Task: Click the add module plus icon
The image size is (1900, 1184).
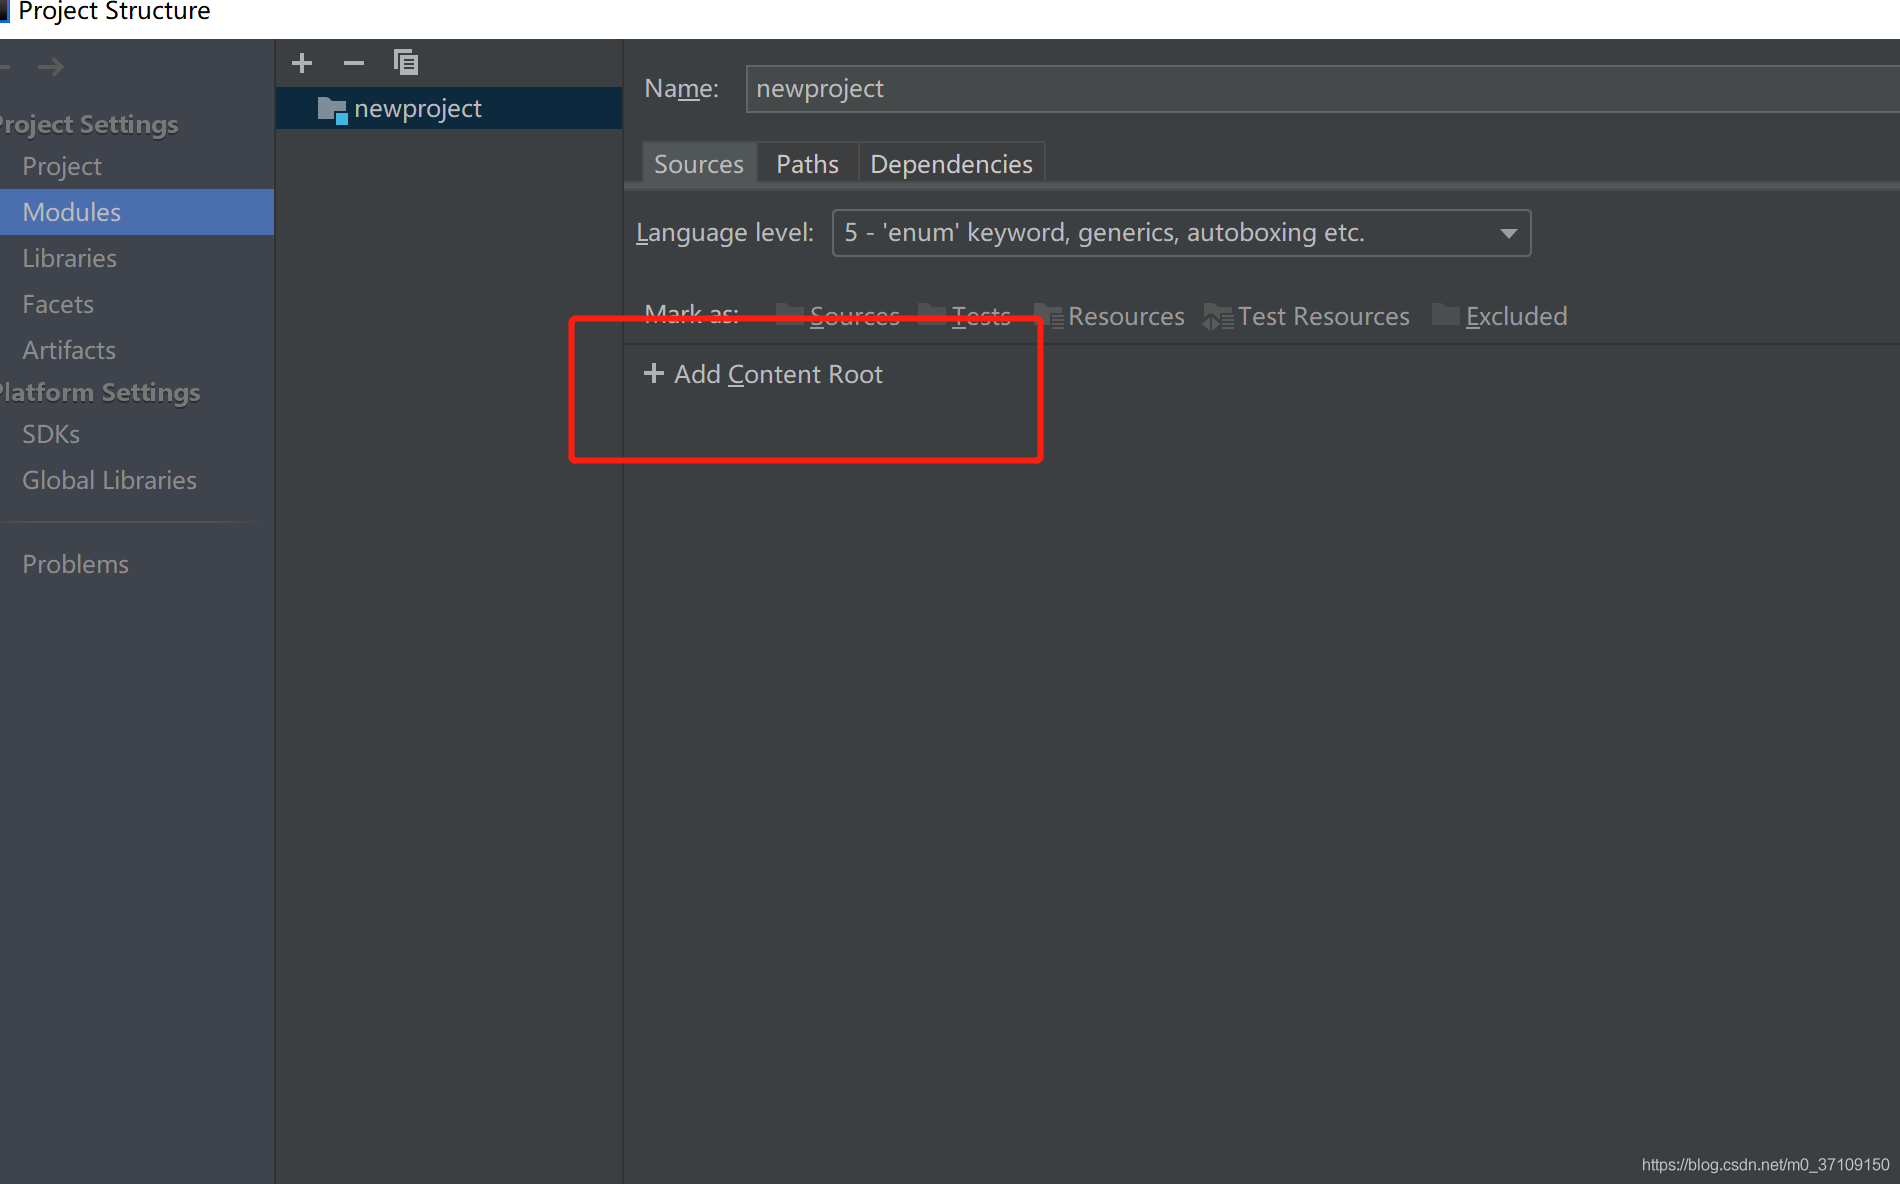Action: [x=302, y=64]
